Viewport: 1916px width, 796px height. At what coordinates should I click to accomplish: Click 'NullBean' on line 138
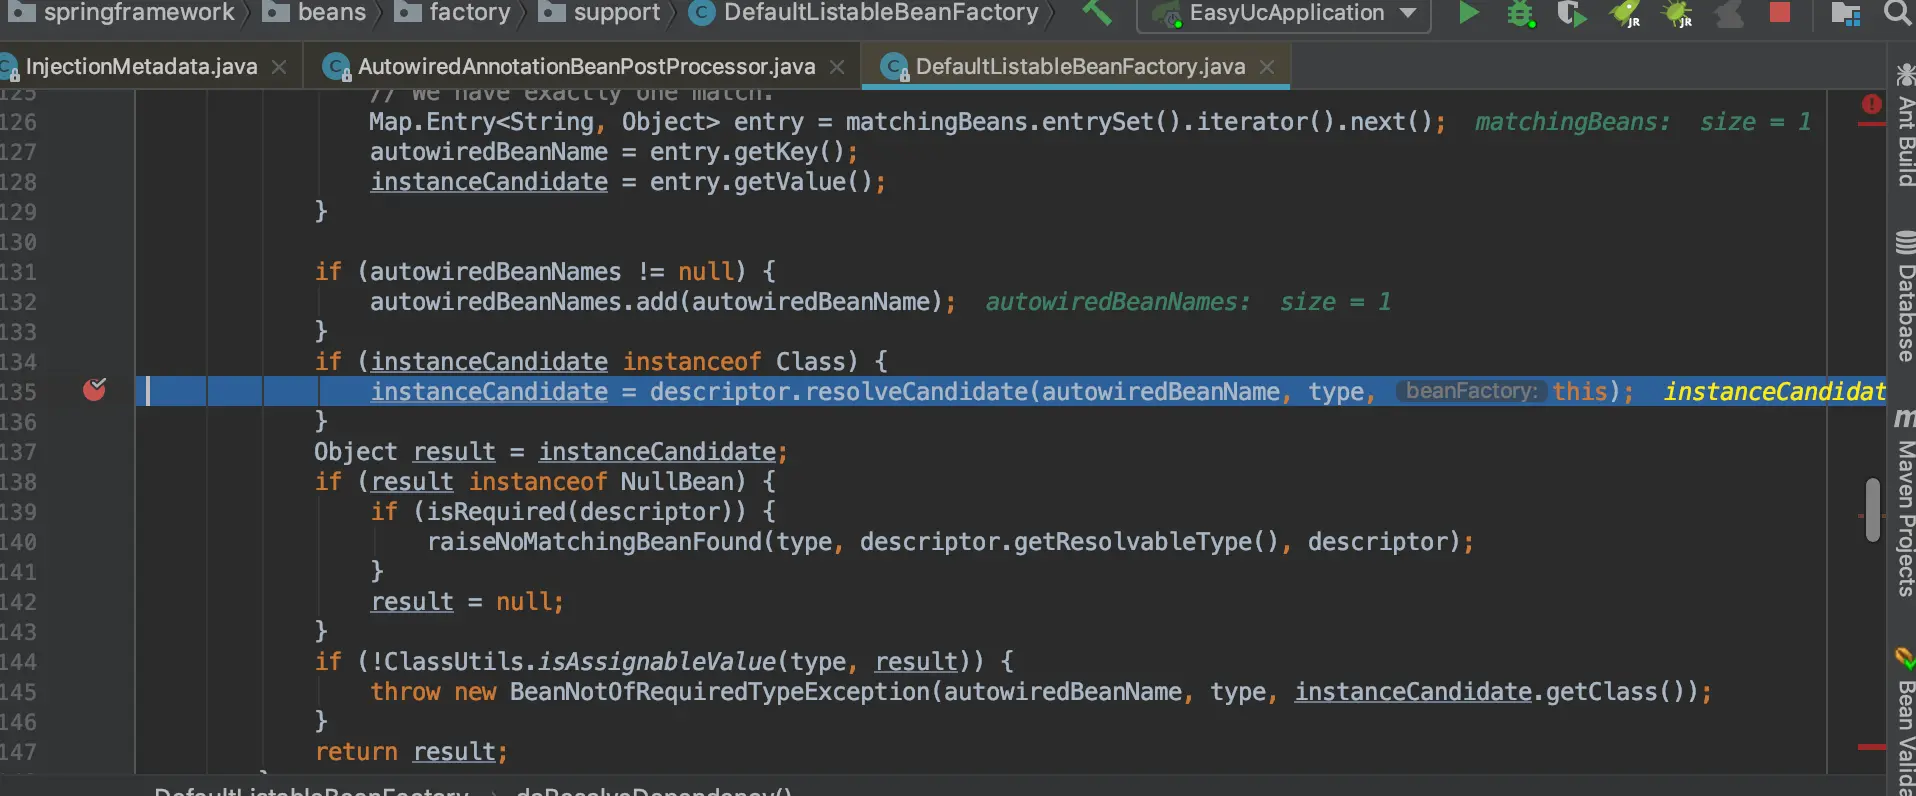(x=677, y=482)
